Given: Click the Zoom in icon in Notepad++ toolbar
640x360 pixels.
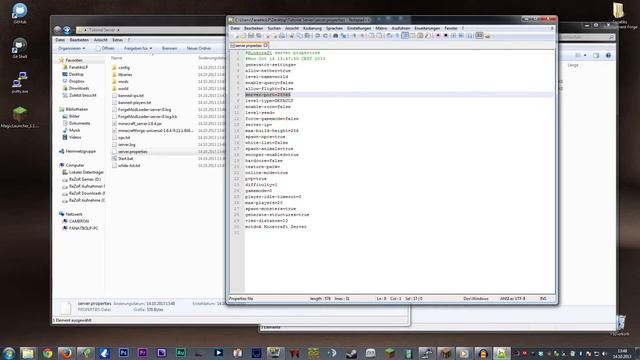Looking at the screenshot, I should point(353,36).
